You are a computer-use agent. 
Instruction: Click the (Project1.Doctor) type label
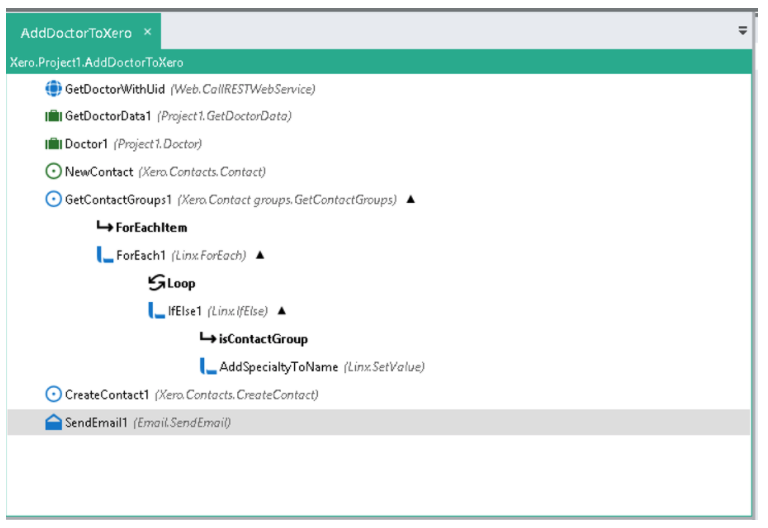[x=158, y=144]
